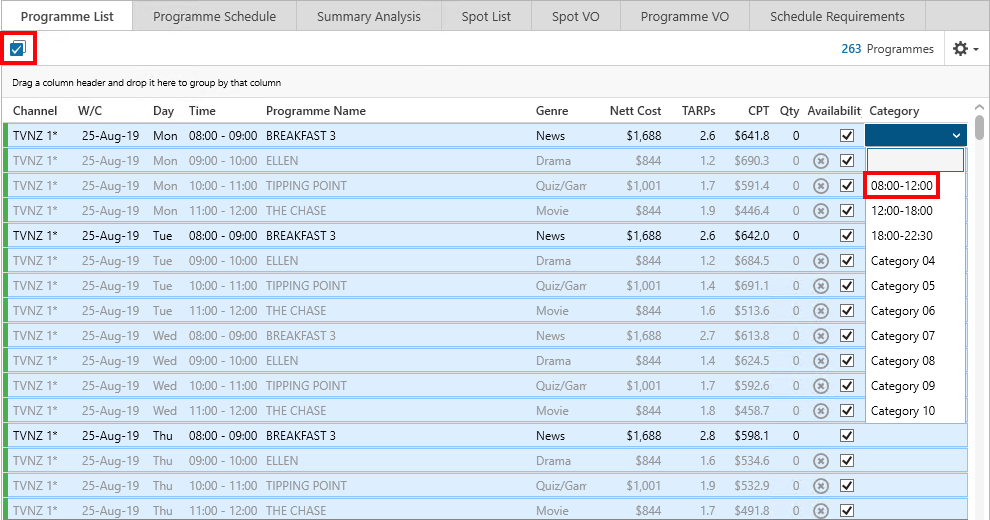Toggle availability checkbox for Wed BREAKFAST 3
Screen dimensions: 990x520
click(x=847, y=336)
